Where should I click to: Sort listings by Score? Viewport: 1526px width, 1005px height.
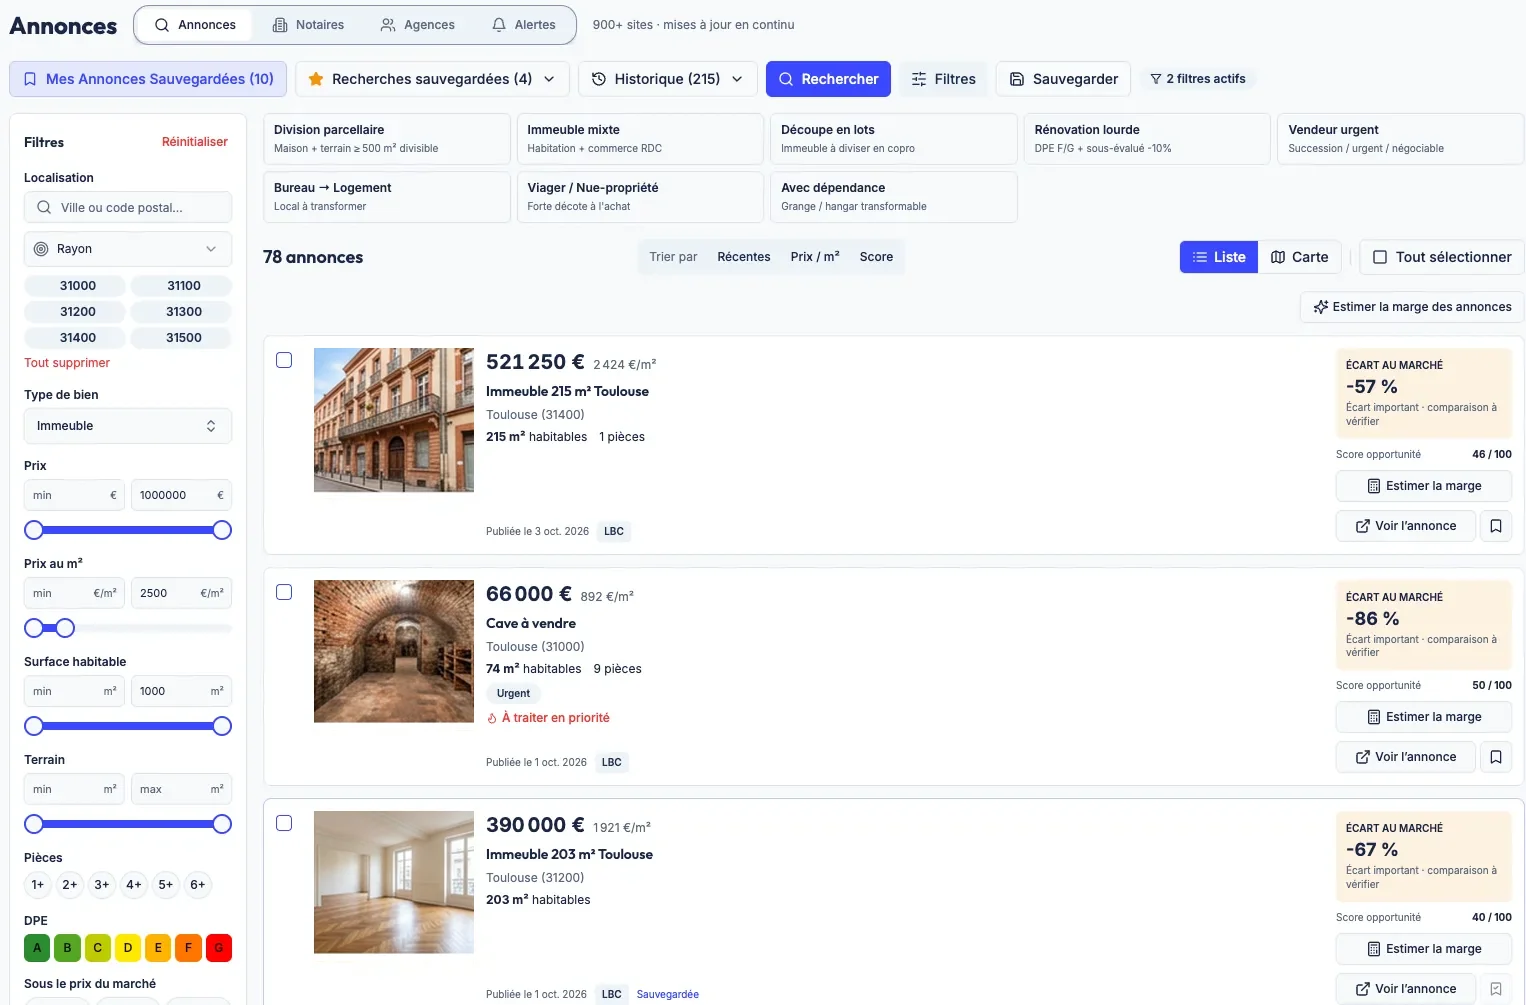[876, 257]
